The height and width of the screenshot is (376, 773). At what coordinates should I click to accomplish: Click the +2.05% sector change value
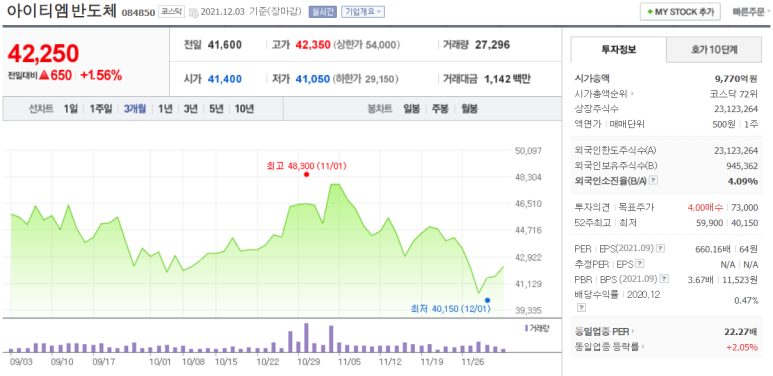[742, 347]
